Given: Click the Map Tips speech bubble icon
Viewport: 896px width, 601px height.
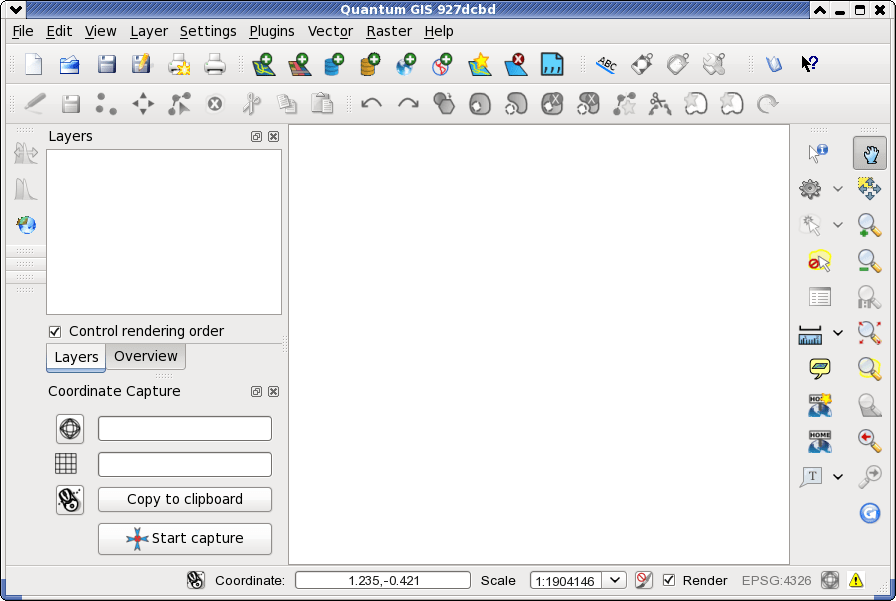Looking at the screenshot, I should coord(819,368).
